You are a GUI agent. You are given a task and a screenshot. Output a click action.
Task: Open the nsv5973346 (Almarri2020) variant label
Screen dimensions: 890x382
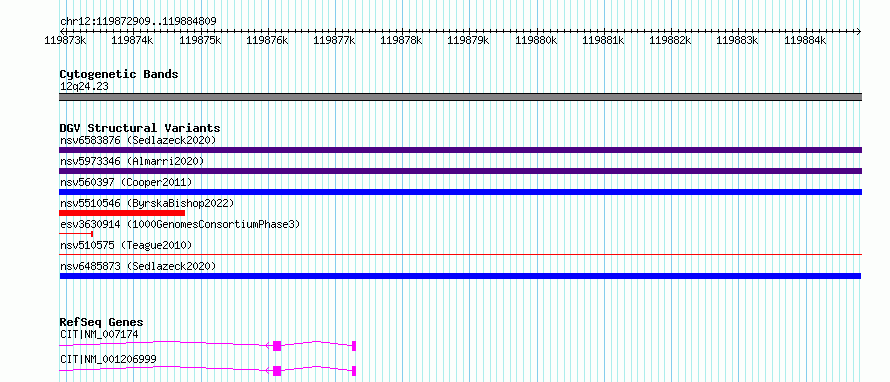pos(132,161)
